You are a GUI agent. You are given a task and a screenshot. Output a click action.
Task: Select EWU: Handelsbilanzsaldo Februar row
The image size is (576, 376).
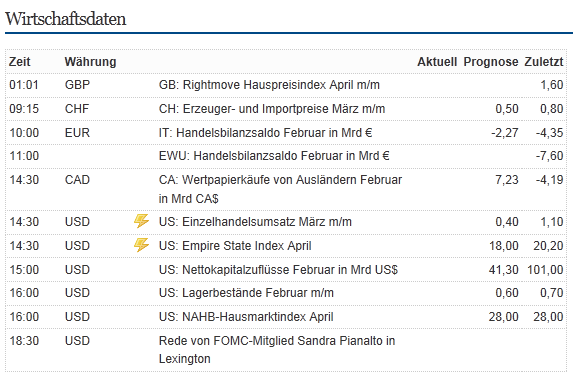[x=286, y=156]
